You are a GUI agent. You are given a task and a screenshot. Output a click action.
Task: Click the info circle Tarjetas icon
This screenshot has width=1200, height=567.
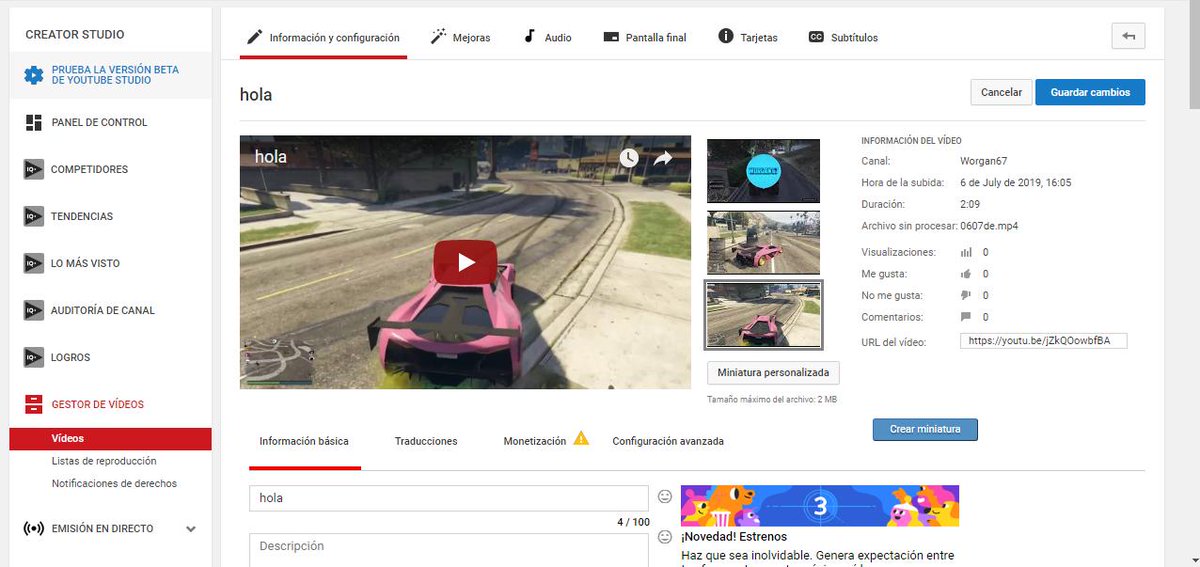tap(726, 37)
